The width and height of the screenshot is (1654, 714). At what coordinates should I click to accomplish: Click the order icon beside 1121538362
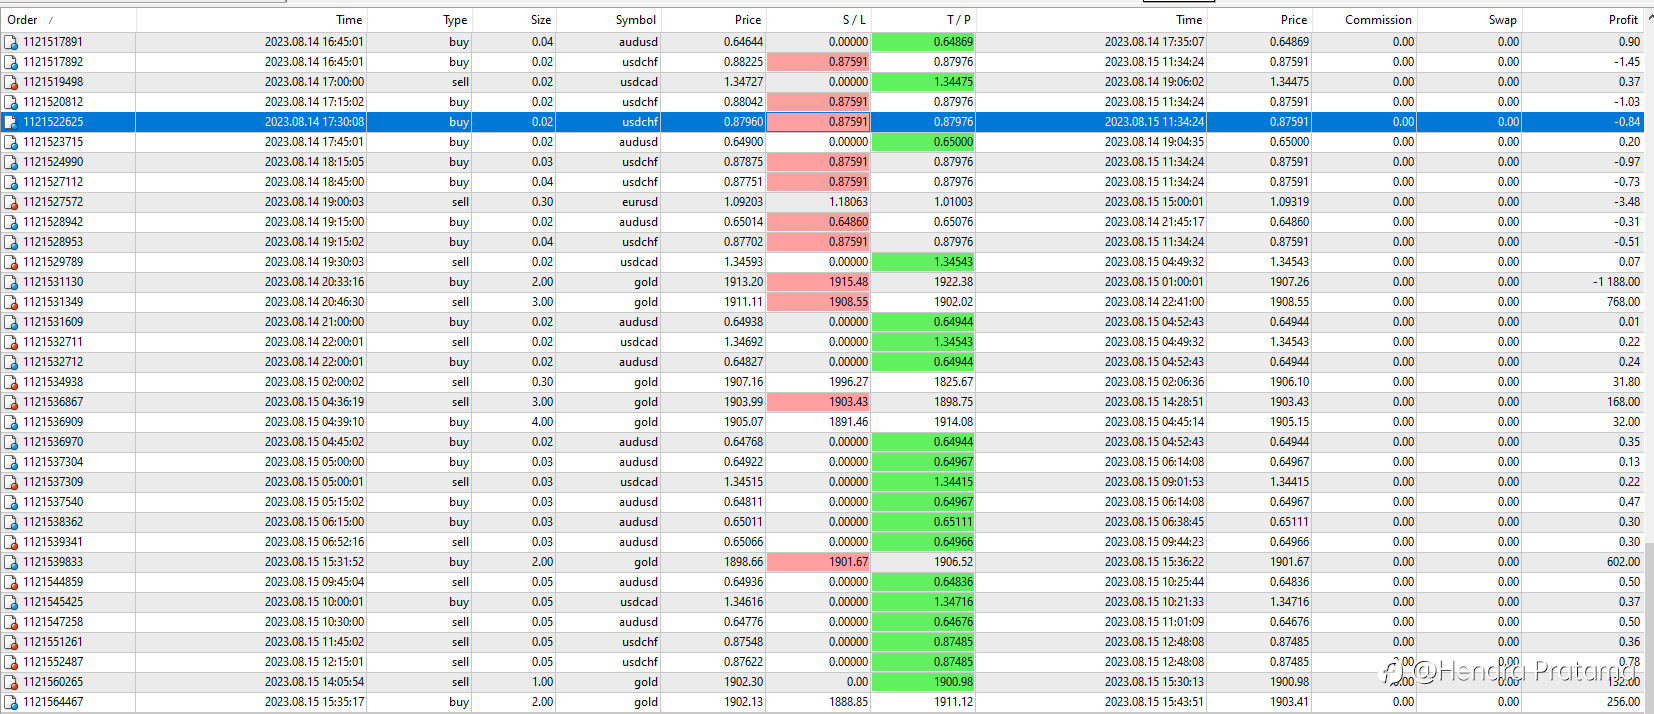[11, 522]
